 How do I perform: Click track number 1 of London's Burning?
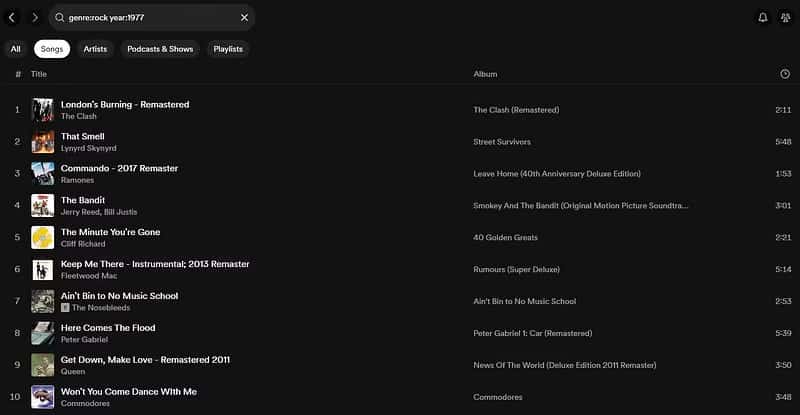pyautogui.click(x=17, y=110)
